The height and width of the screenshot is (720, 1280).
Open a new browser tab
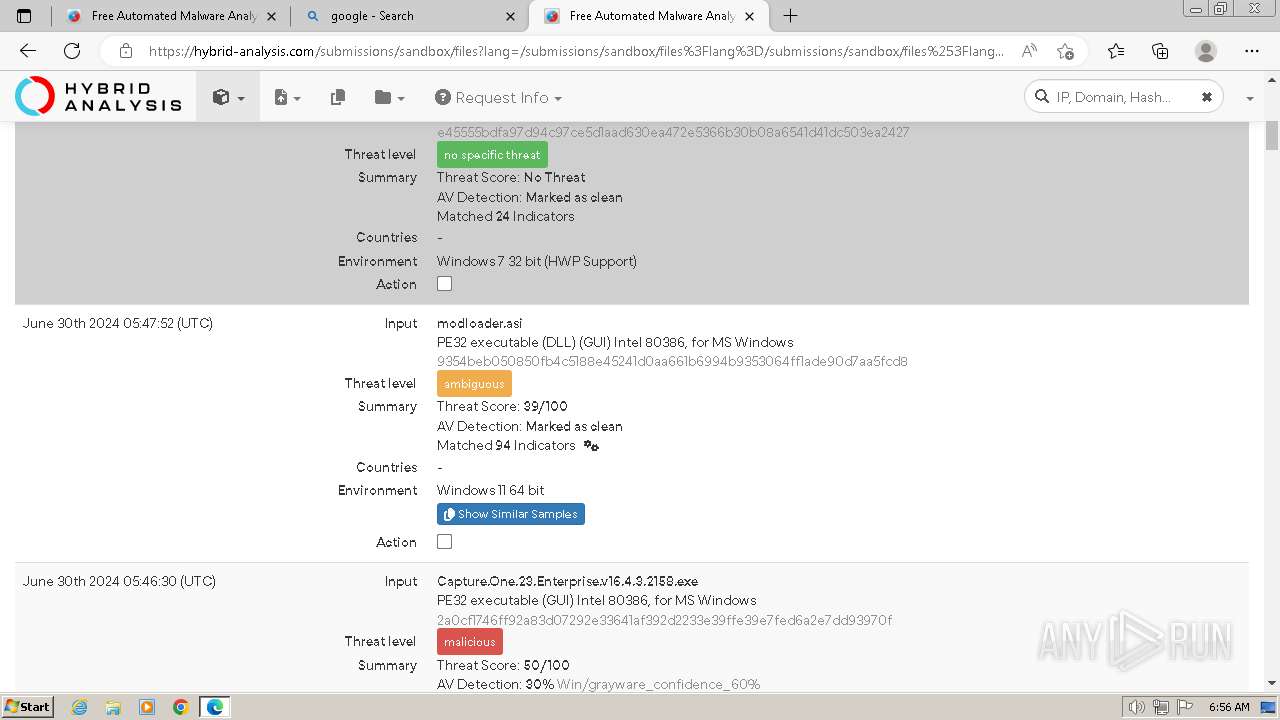pos(790,16)
